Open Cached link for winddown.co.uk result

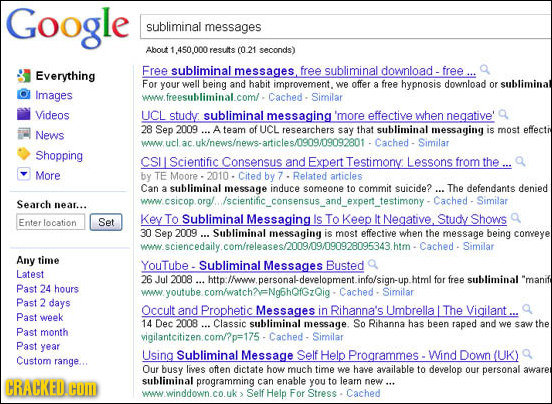pyautogui.click(x=363, y=393)
